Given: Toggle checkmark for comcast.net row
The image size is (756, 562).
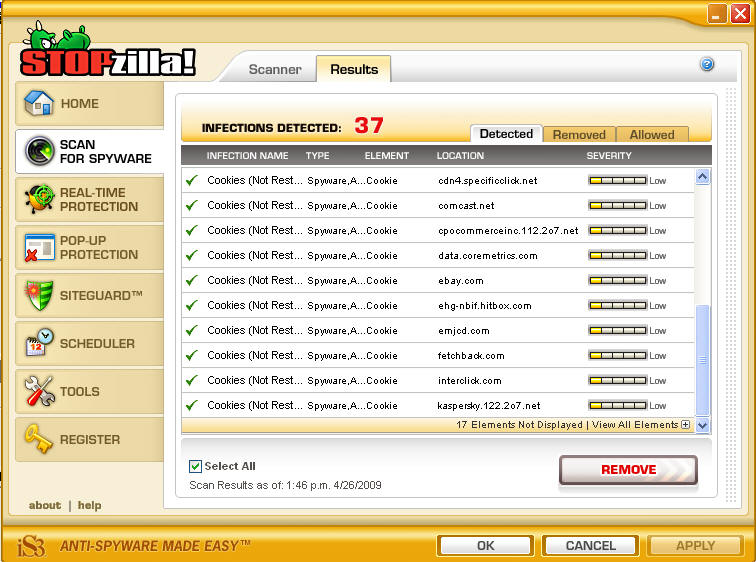Looking at the screenshot, I should pos(192,205).
